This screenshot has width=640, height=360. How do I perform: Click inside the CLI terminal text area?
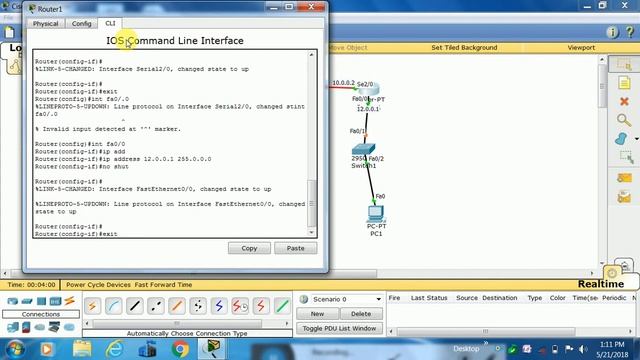pos(170,144)
